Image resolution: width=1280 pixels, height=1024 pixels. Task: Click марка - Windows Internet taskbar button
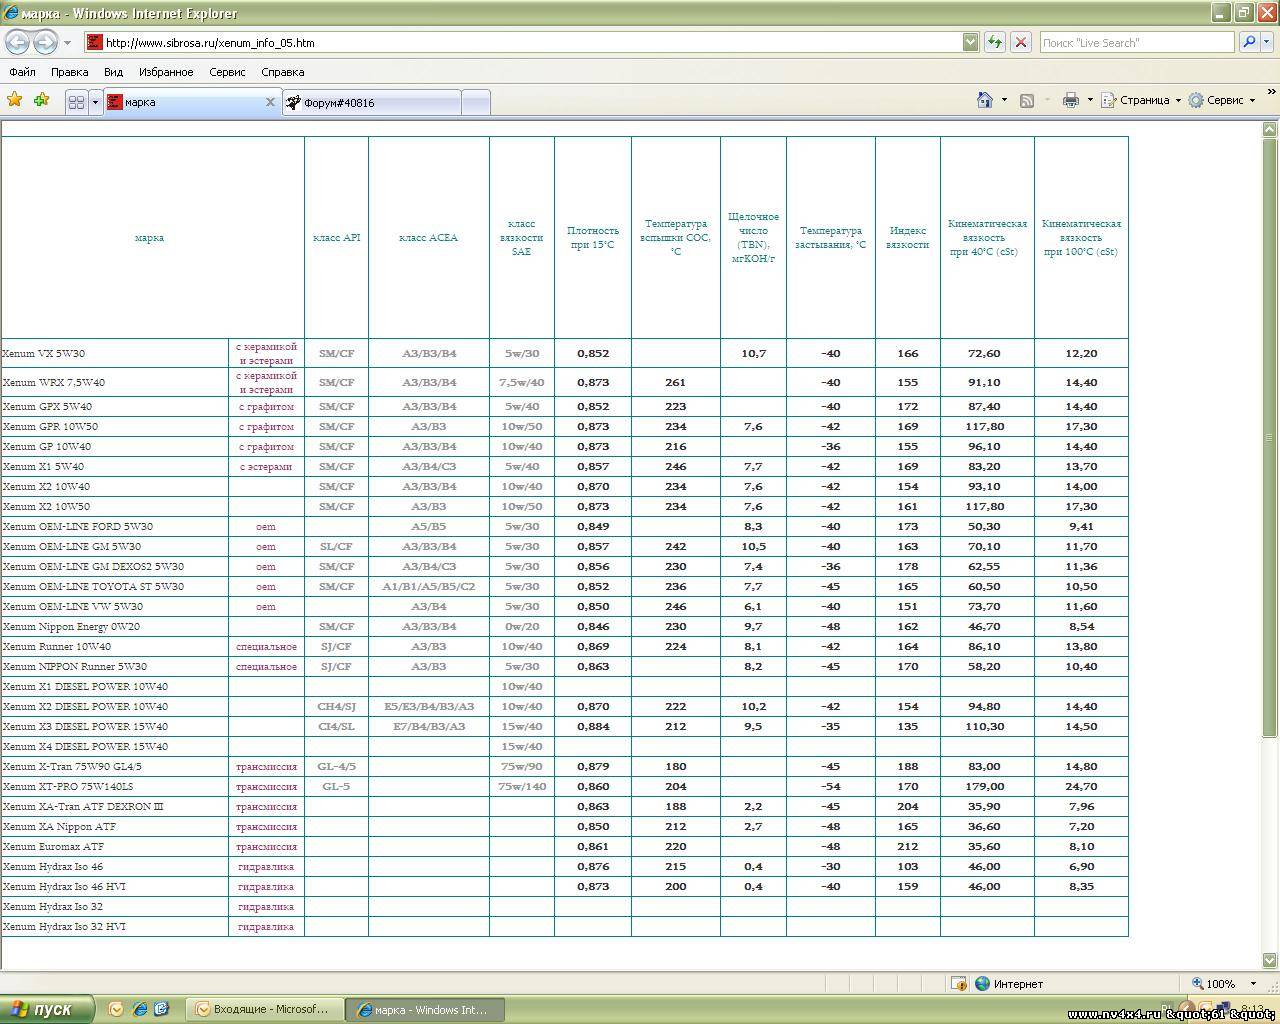point(425,1009)
